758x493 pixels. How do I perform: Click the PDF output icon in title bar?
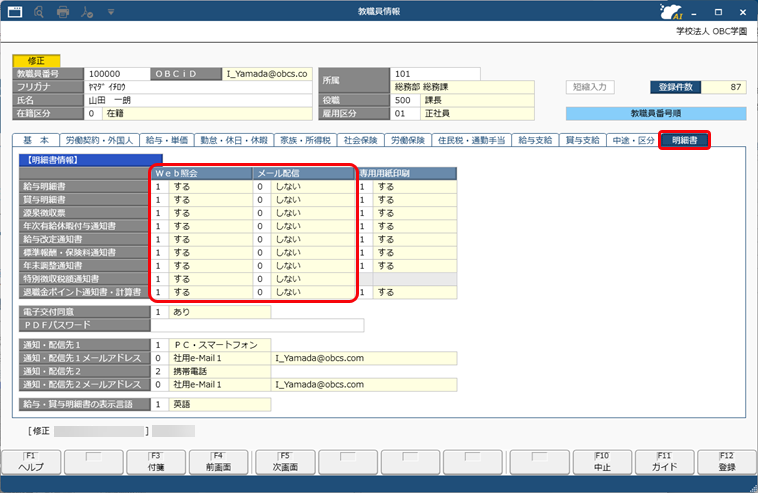(x=87, y=12)
